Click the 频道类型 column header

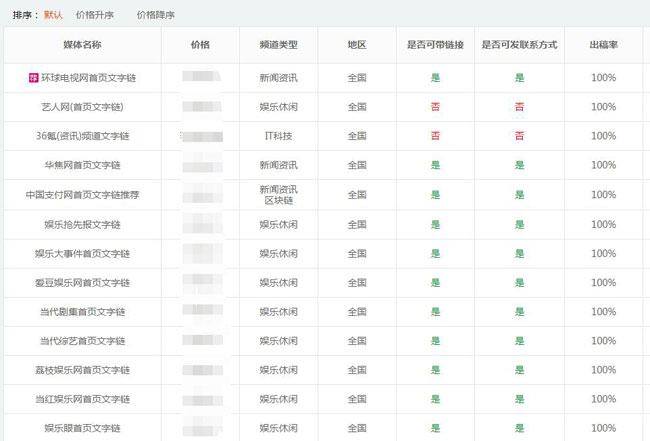tap(279, 45)
